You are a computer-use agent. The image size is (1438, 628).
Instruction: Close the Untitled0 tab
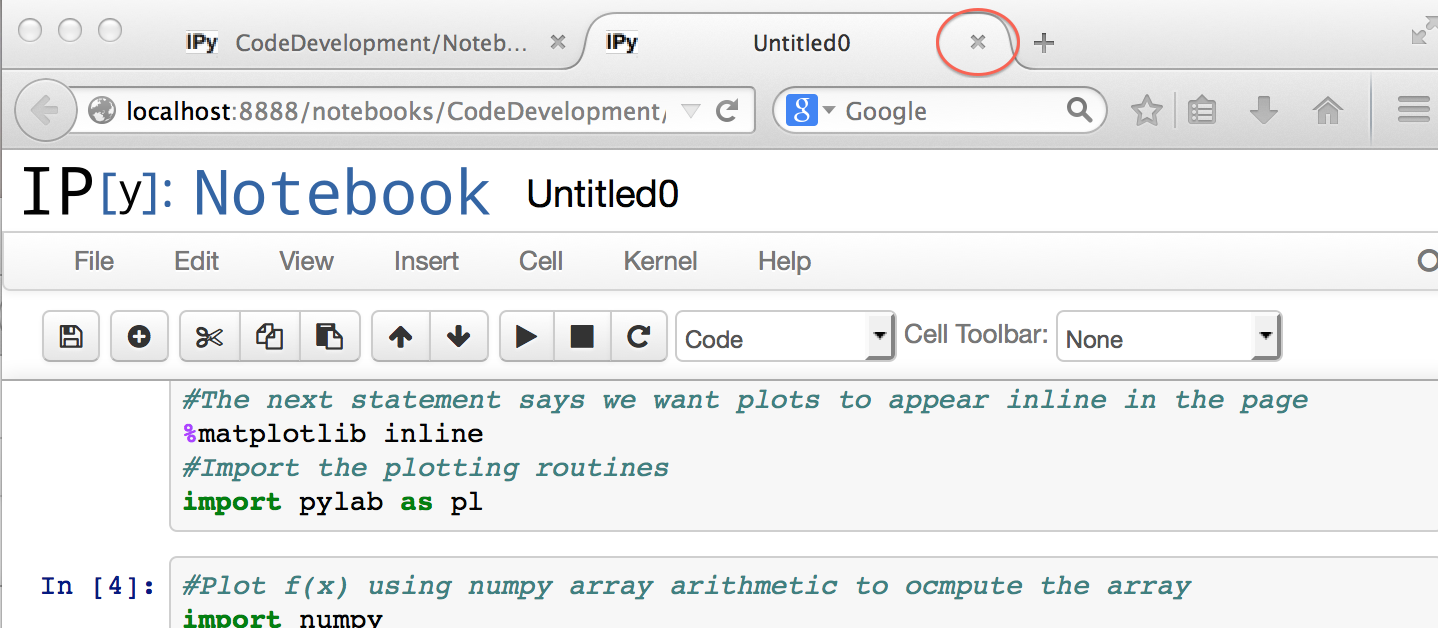click(978, 42)
